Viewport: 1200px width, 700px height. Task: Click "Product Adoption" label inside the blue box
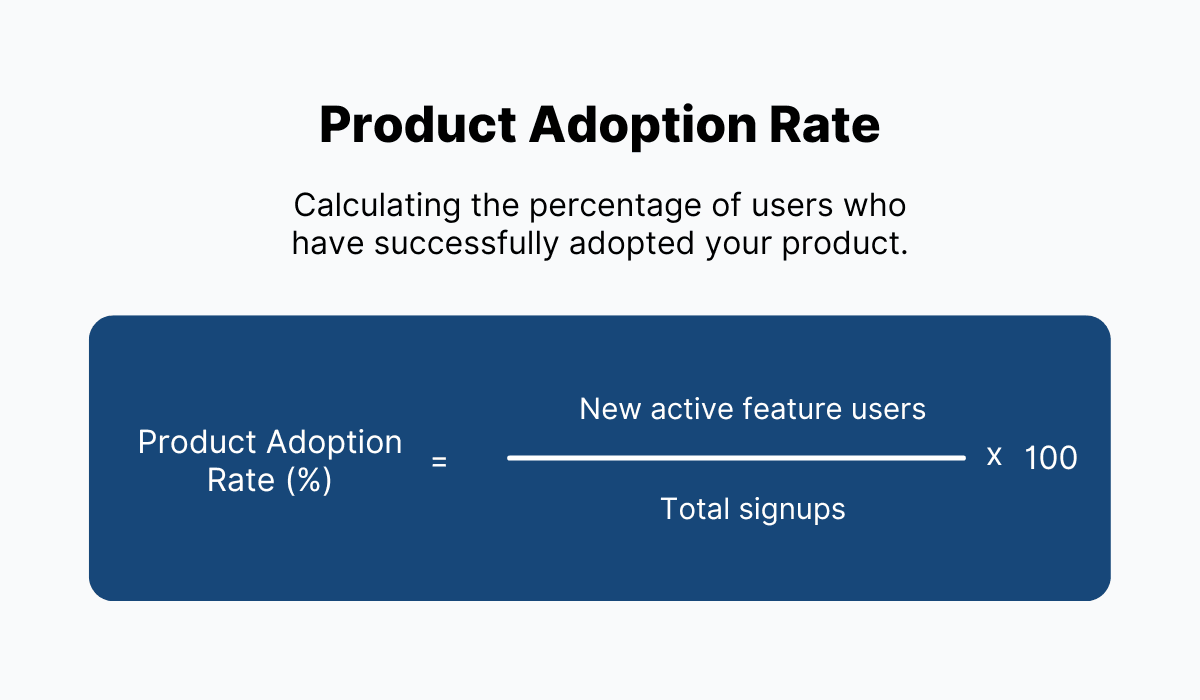coord(270,442)
